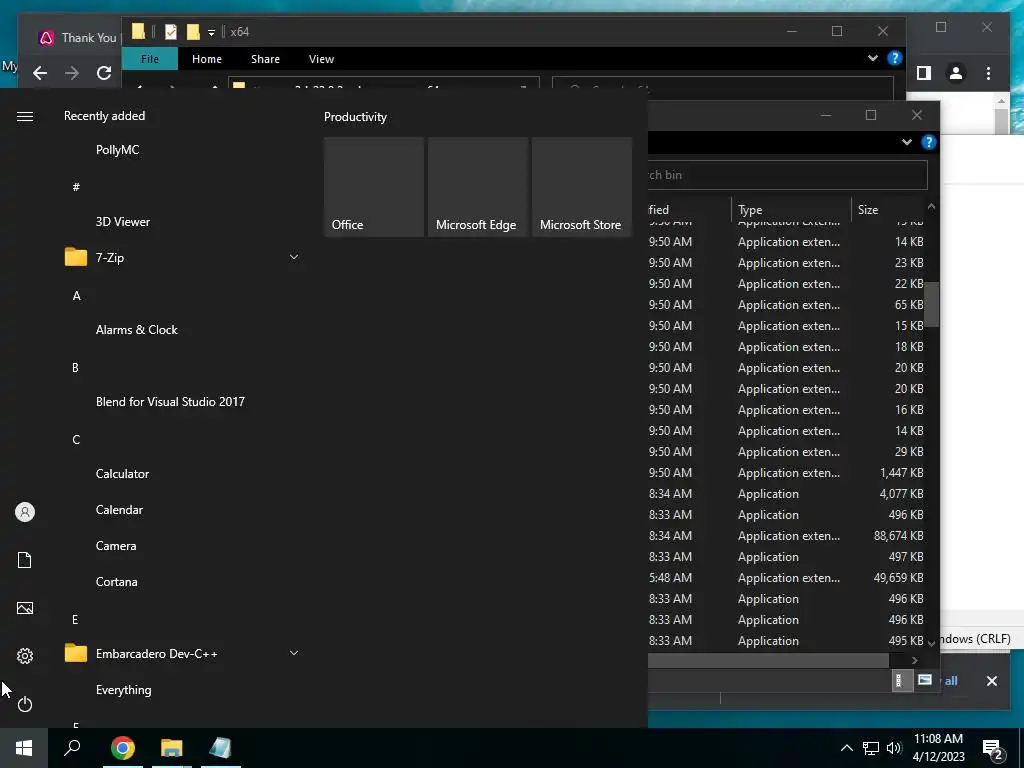Open taskbar Search magnifier
Image resolution: width=1024 pixels, height=768 pixels.
point(72,748)
